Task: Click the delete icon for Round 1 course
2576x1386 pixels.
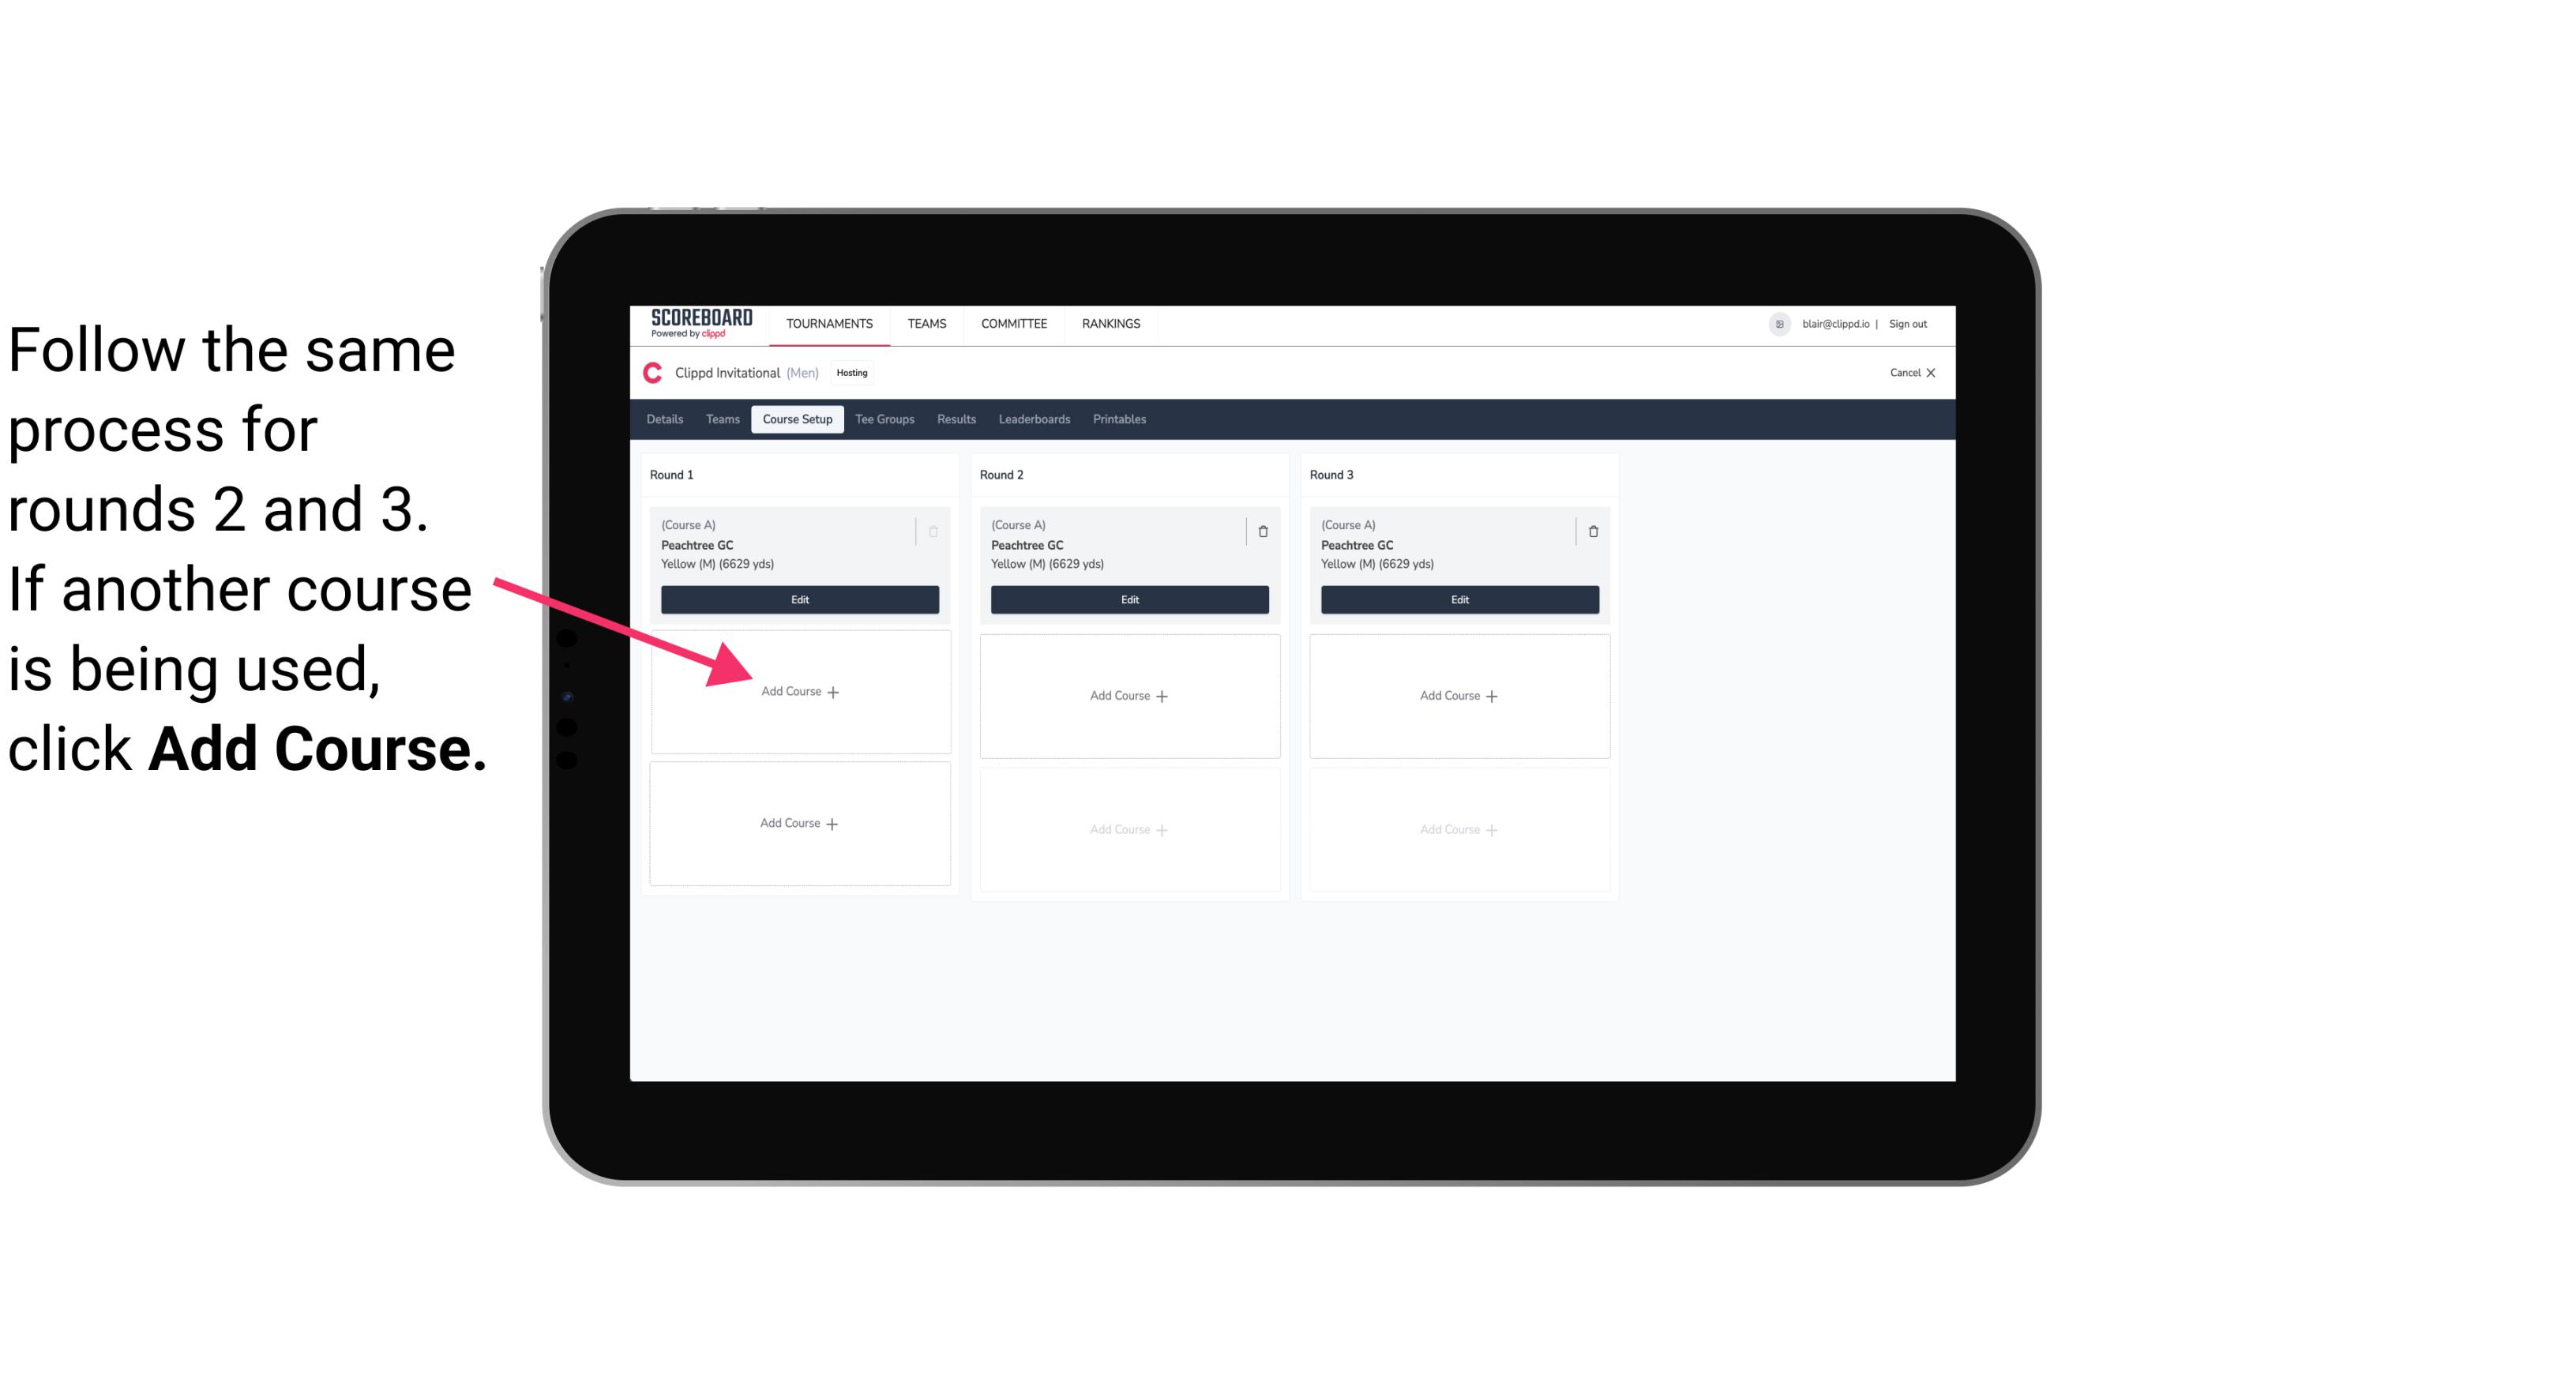Action: (x=938, y=532)
